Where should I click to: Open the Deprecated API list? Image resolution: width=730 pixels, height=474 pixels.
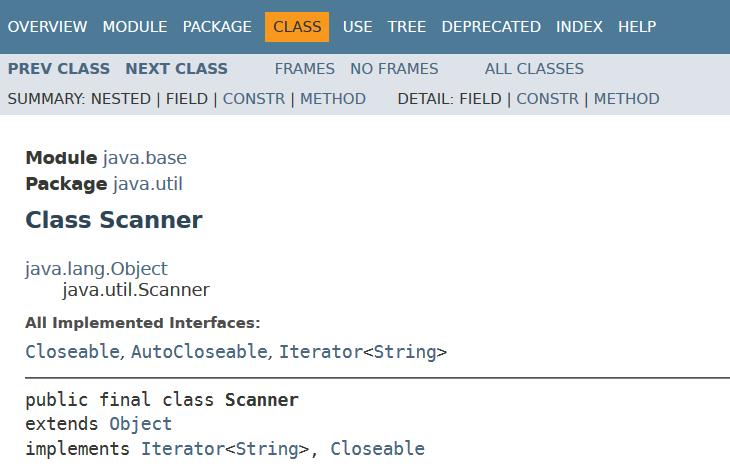coord(491,27)
